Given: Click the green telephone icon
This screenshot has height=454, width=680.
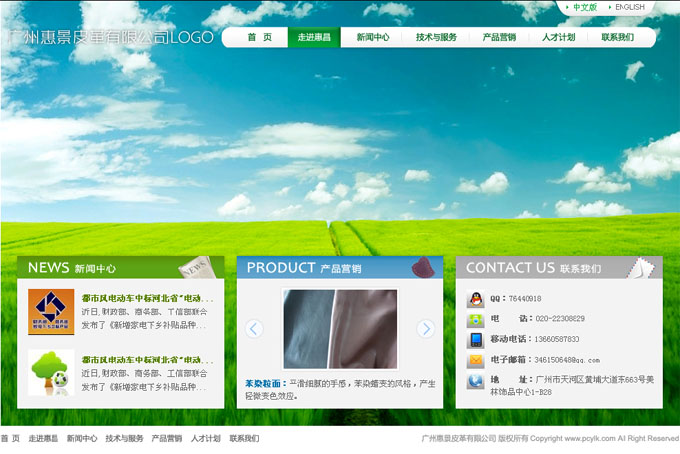Looking at the screenshot, I should (475, 320).
